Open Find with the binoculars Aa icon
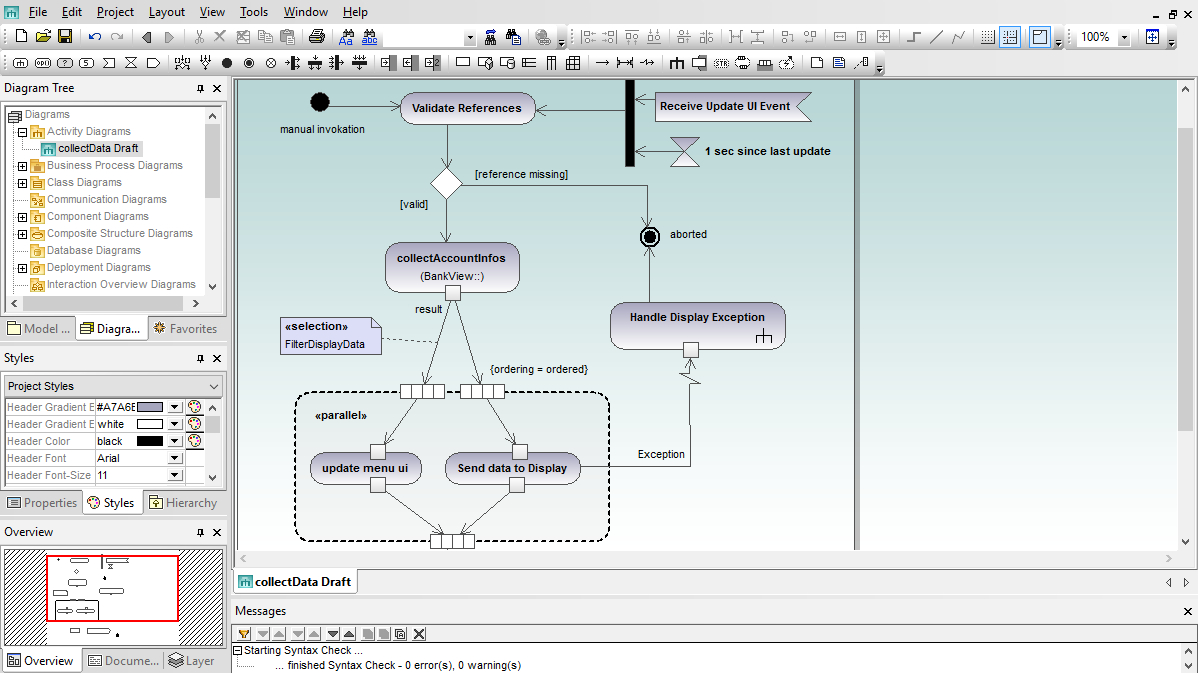The height and width of the screenshot is (673, 1198). [347, 37]
